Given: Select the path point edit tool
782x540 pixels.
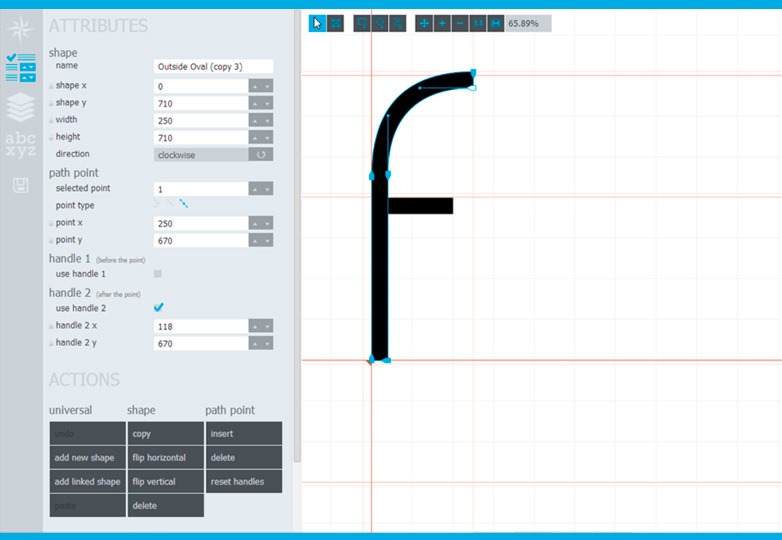Looking at the screenshot, I should [336, 23].
